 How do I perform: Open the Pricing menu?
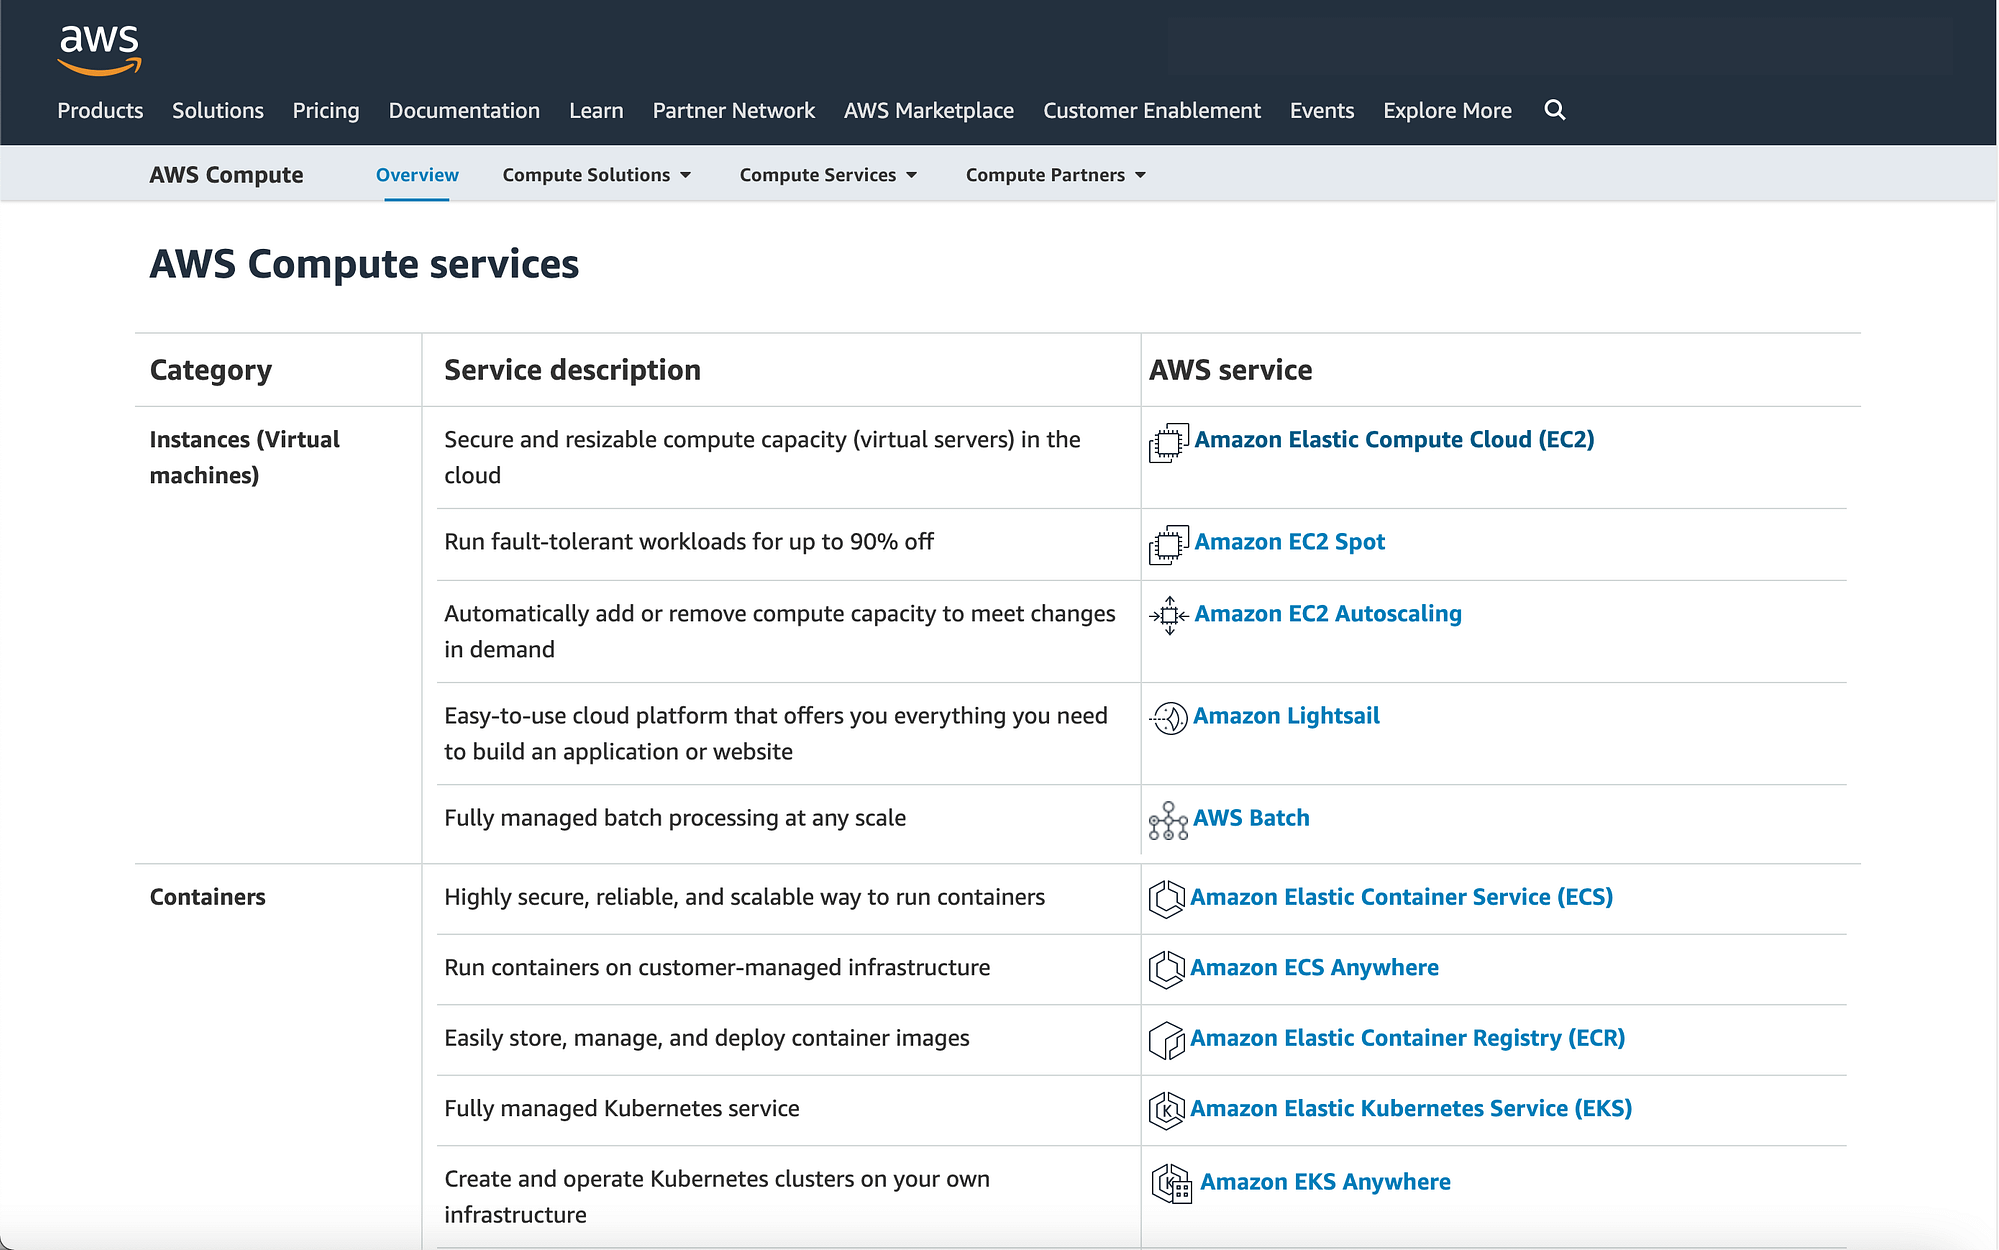326,111
